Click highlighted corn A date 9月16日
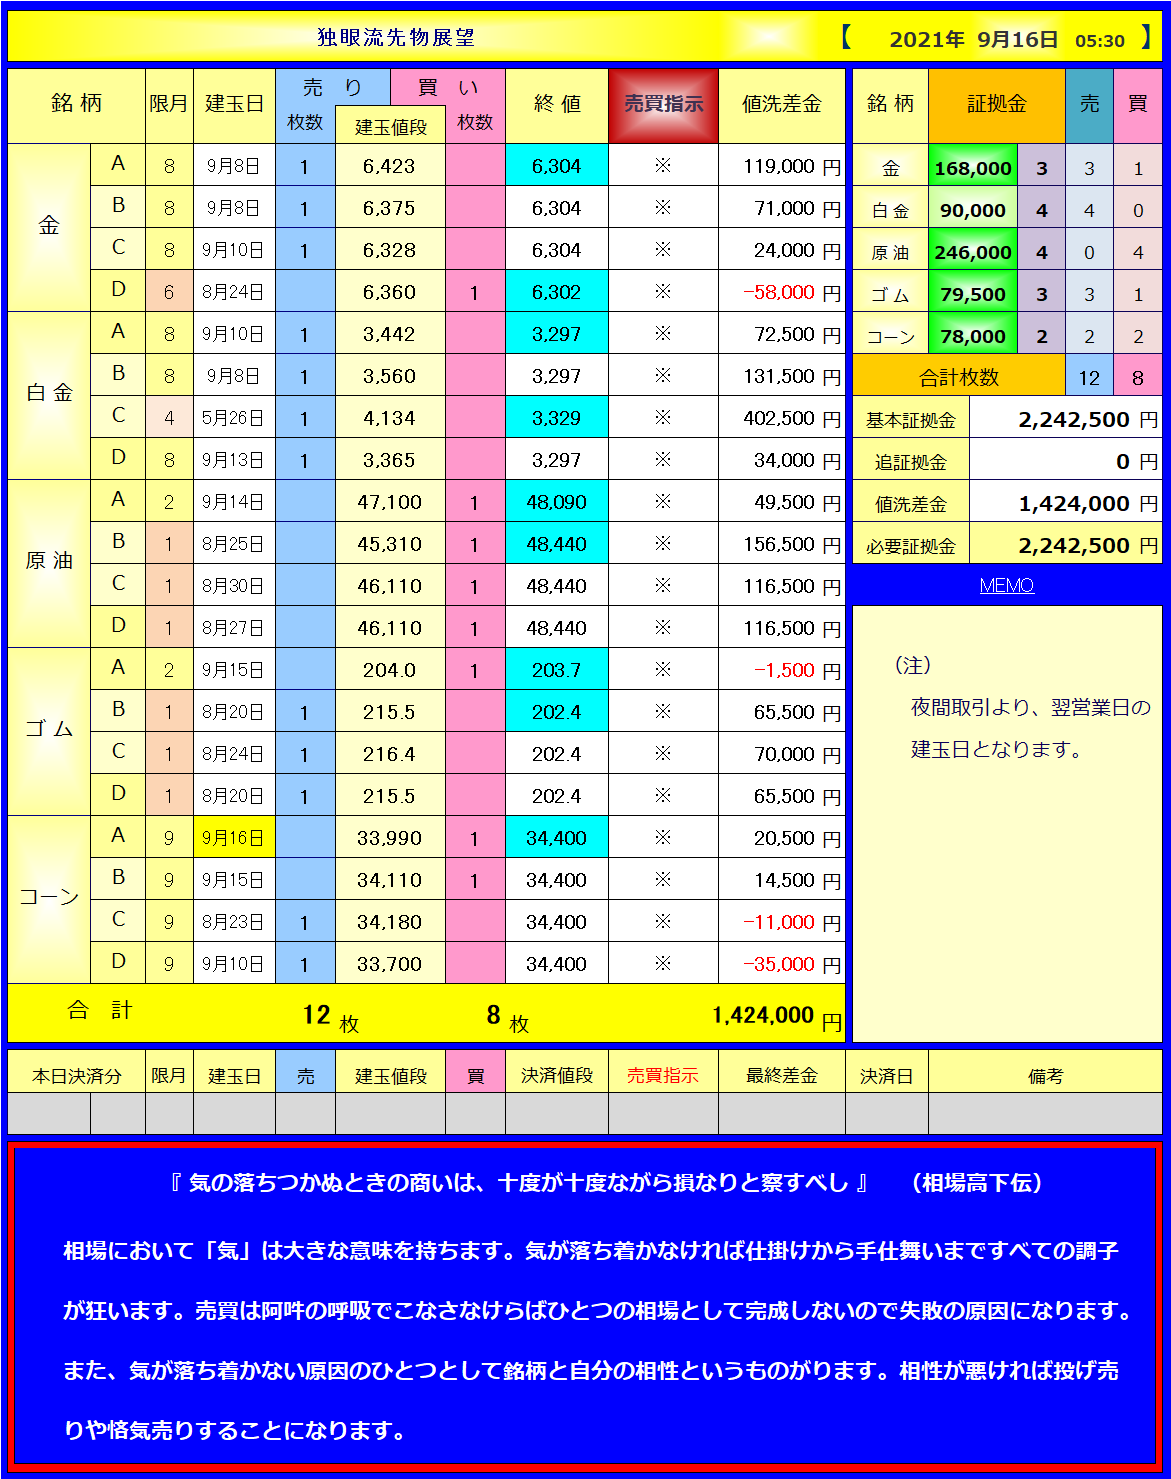The height and width of the screenshot is (1479, 1171). 234,838
